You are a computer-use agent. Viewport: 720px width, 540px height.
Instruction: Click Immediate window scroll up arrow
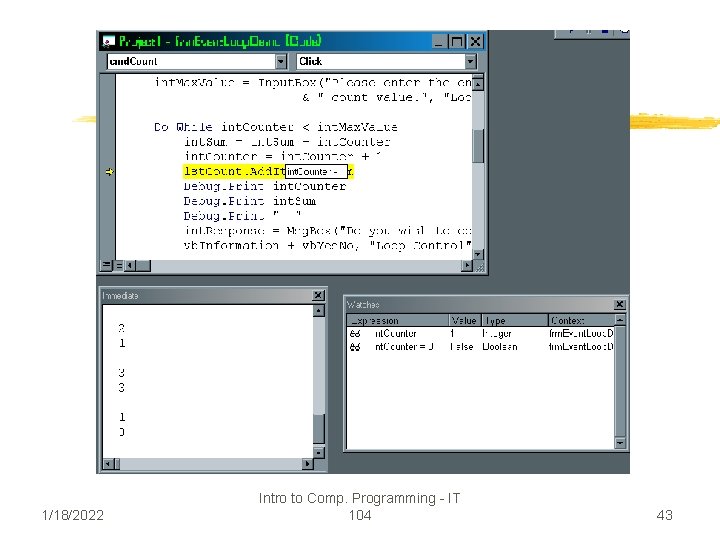point(319,311)
